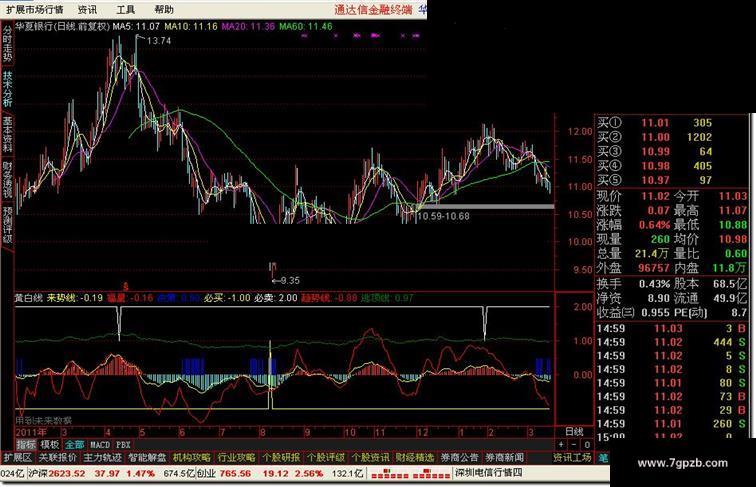Open 分时走势 in left sidebar
The width and height of the screenshot is (756, 487).
(x=7, y=43)
